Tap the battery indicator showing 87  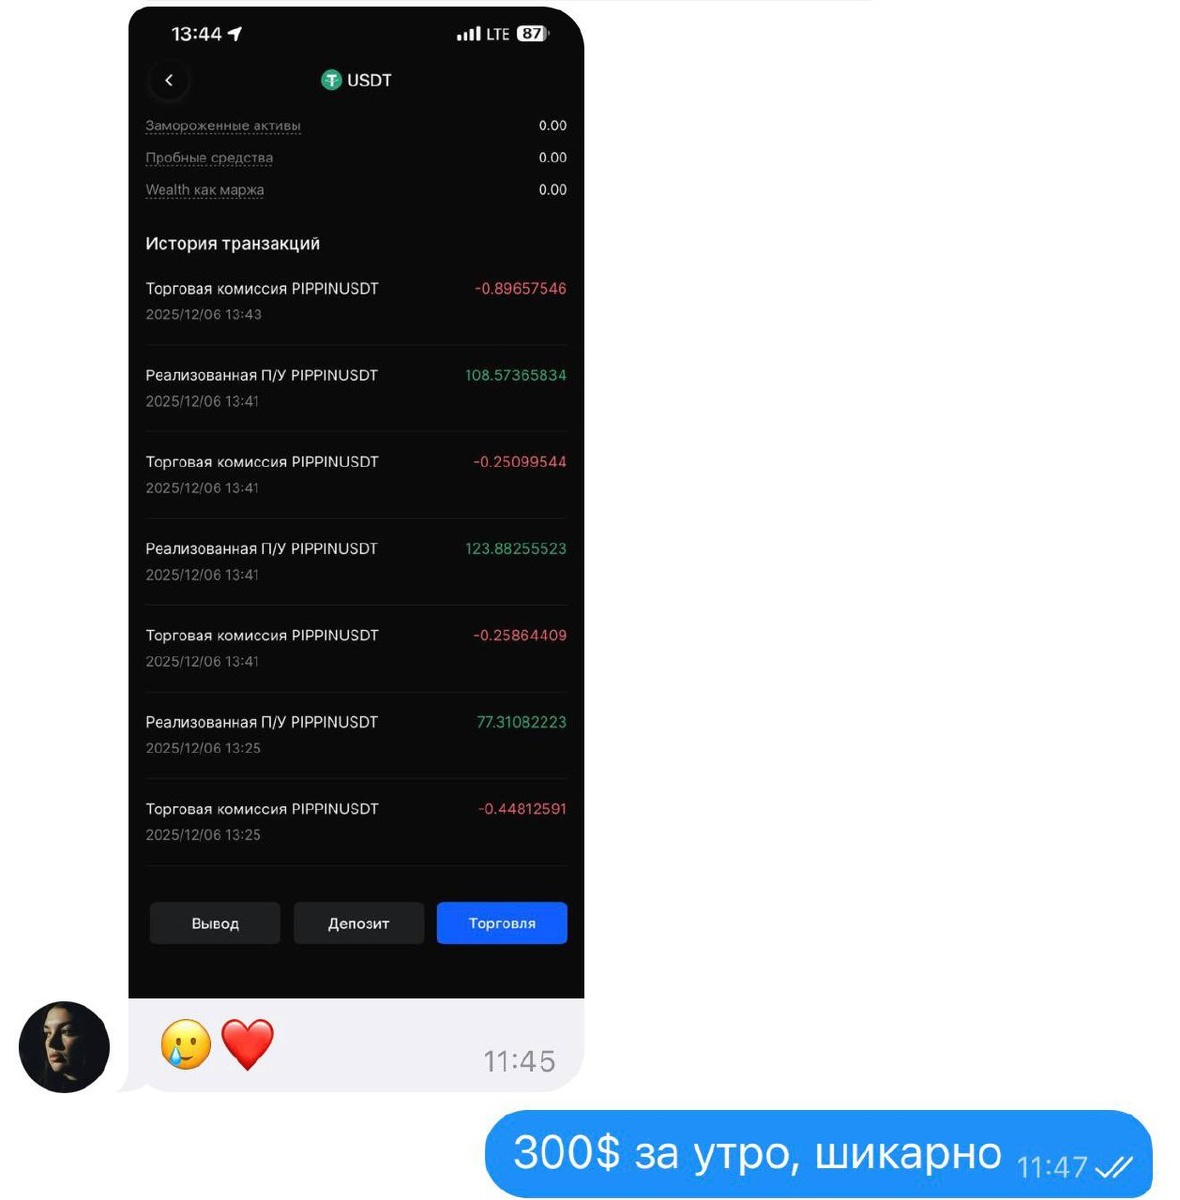[x=533, y=33]
